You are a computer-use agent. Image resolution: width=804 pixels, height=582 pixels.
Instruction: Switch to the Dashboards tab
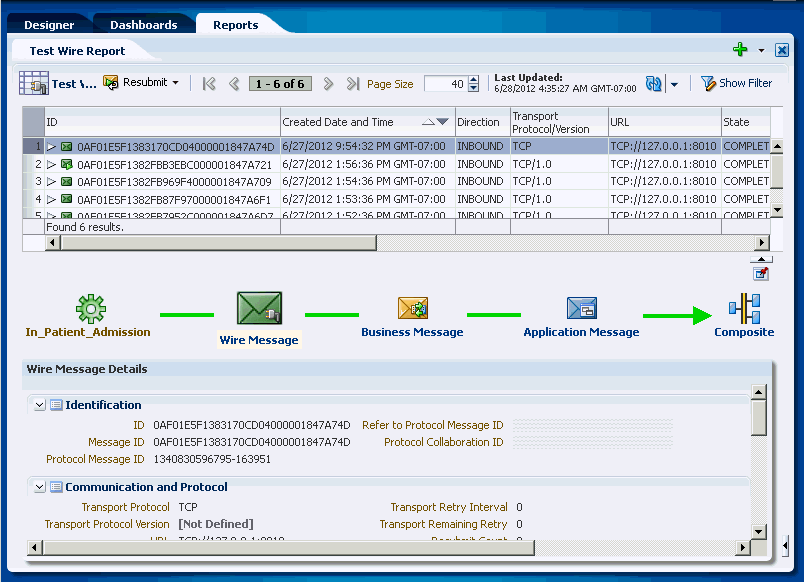(144, 25)
